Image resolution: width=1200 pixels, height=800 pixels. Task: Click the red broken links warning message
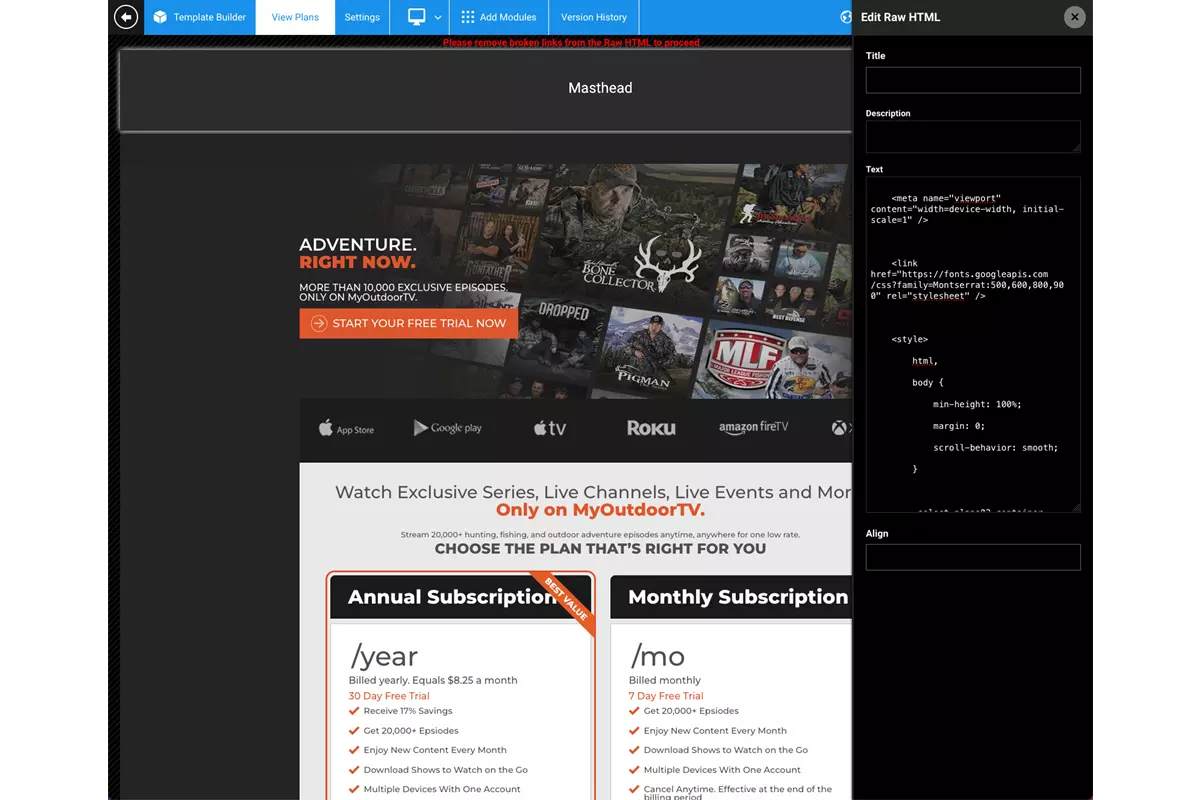(571, 43)
